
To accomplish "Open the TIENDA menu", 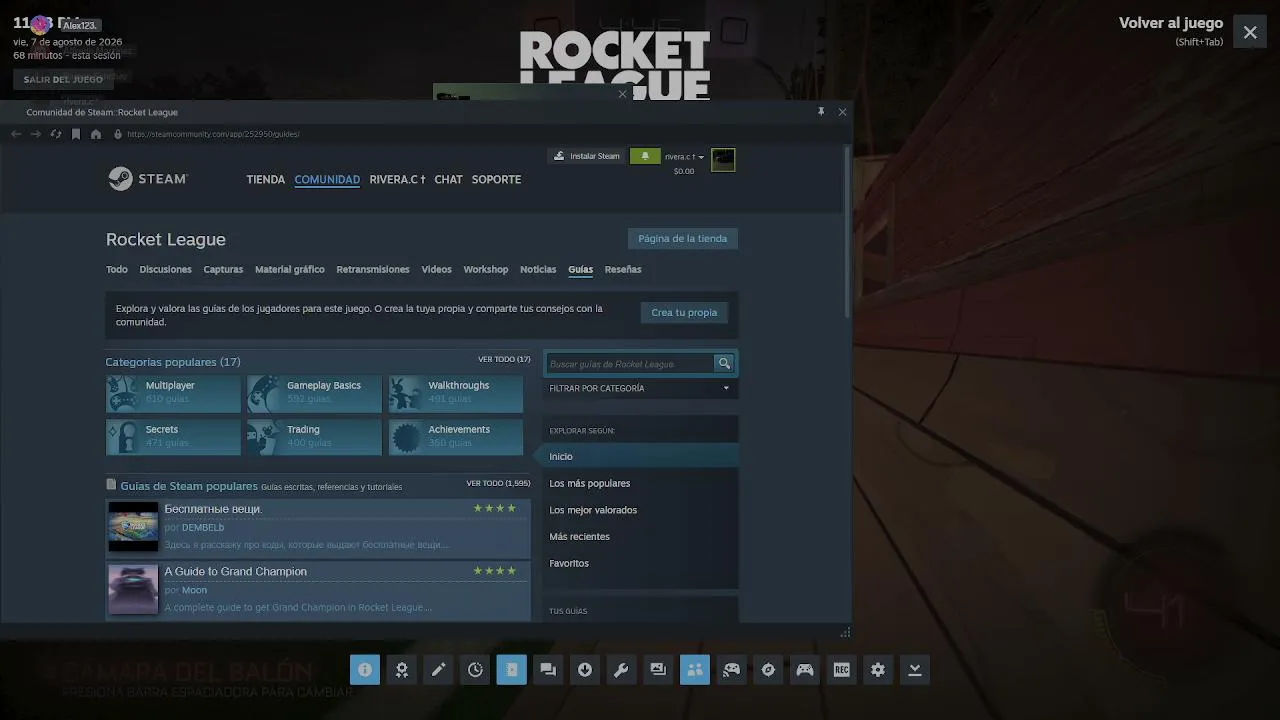I will click(x=266, y=180).
